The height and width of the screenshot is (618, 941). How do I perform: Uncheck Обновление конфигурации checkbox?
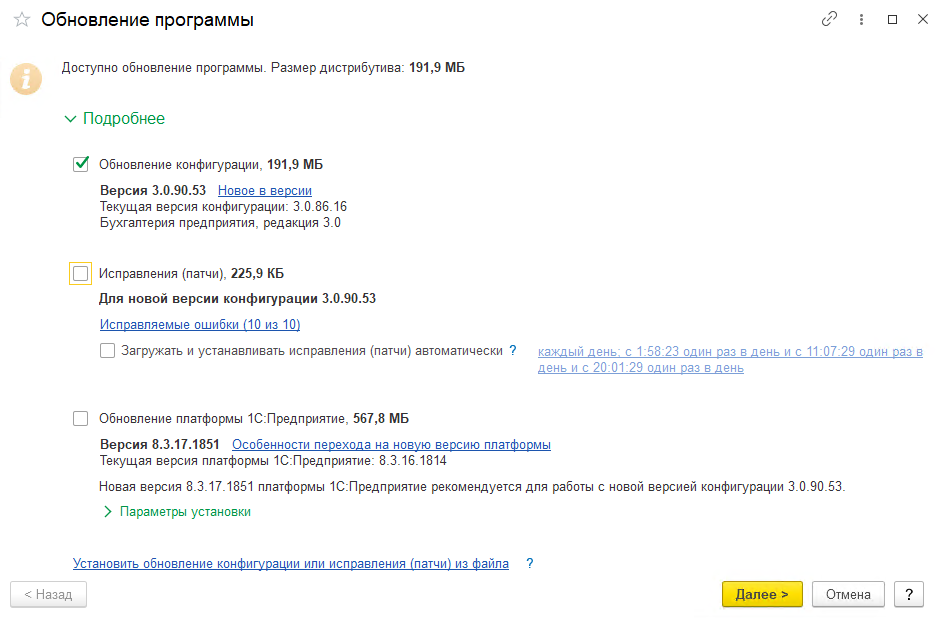(81, 165)
